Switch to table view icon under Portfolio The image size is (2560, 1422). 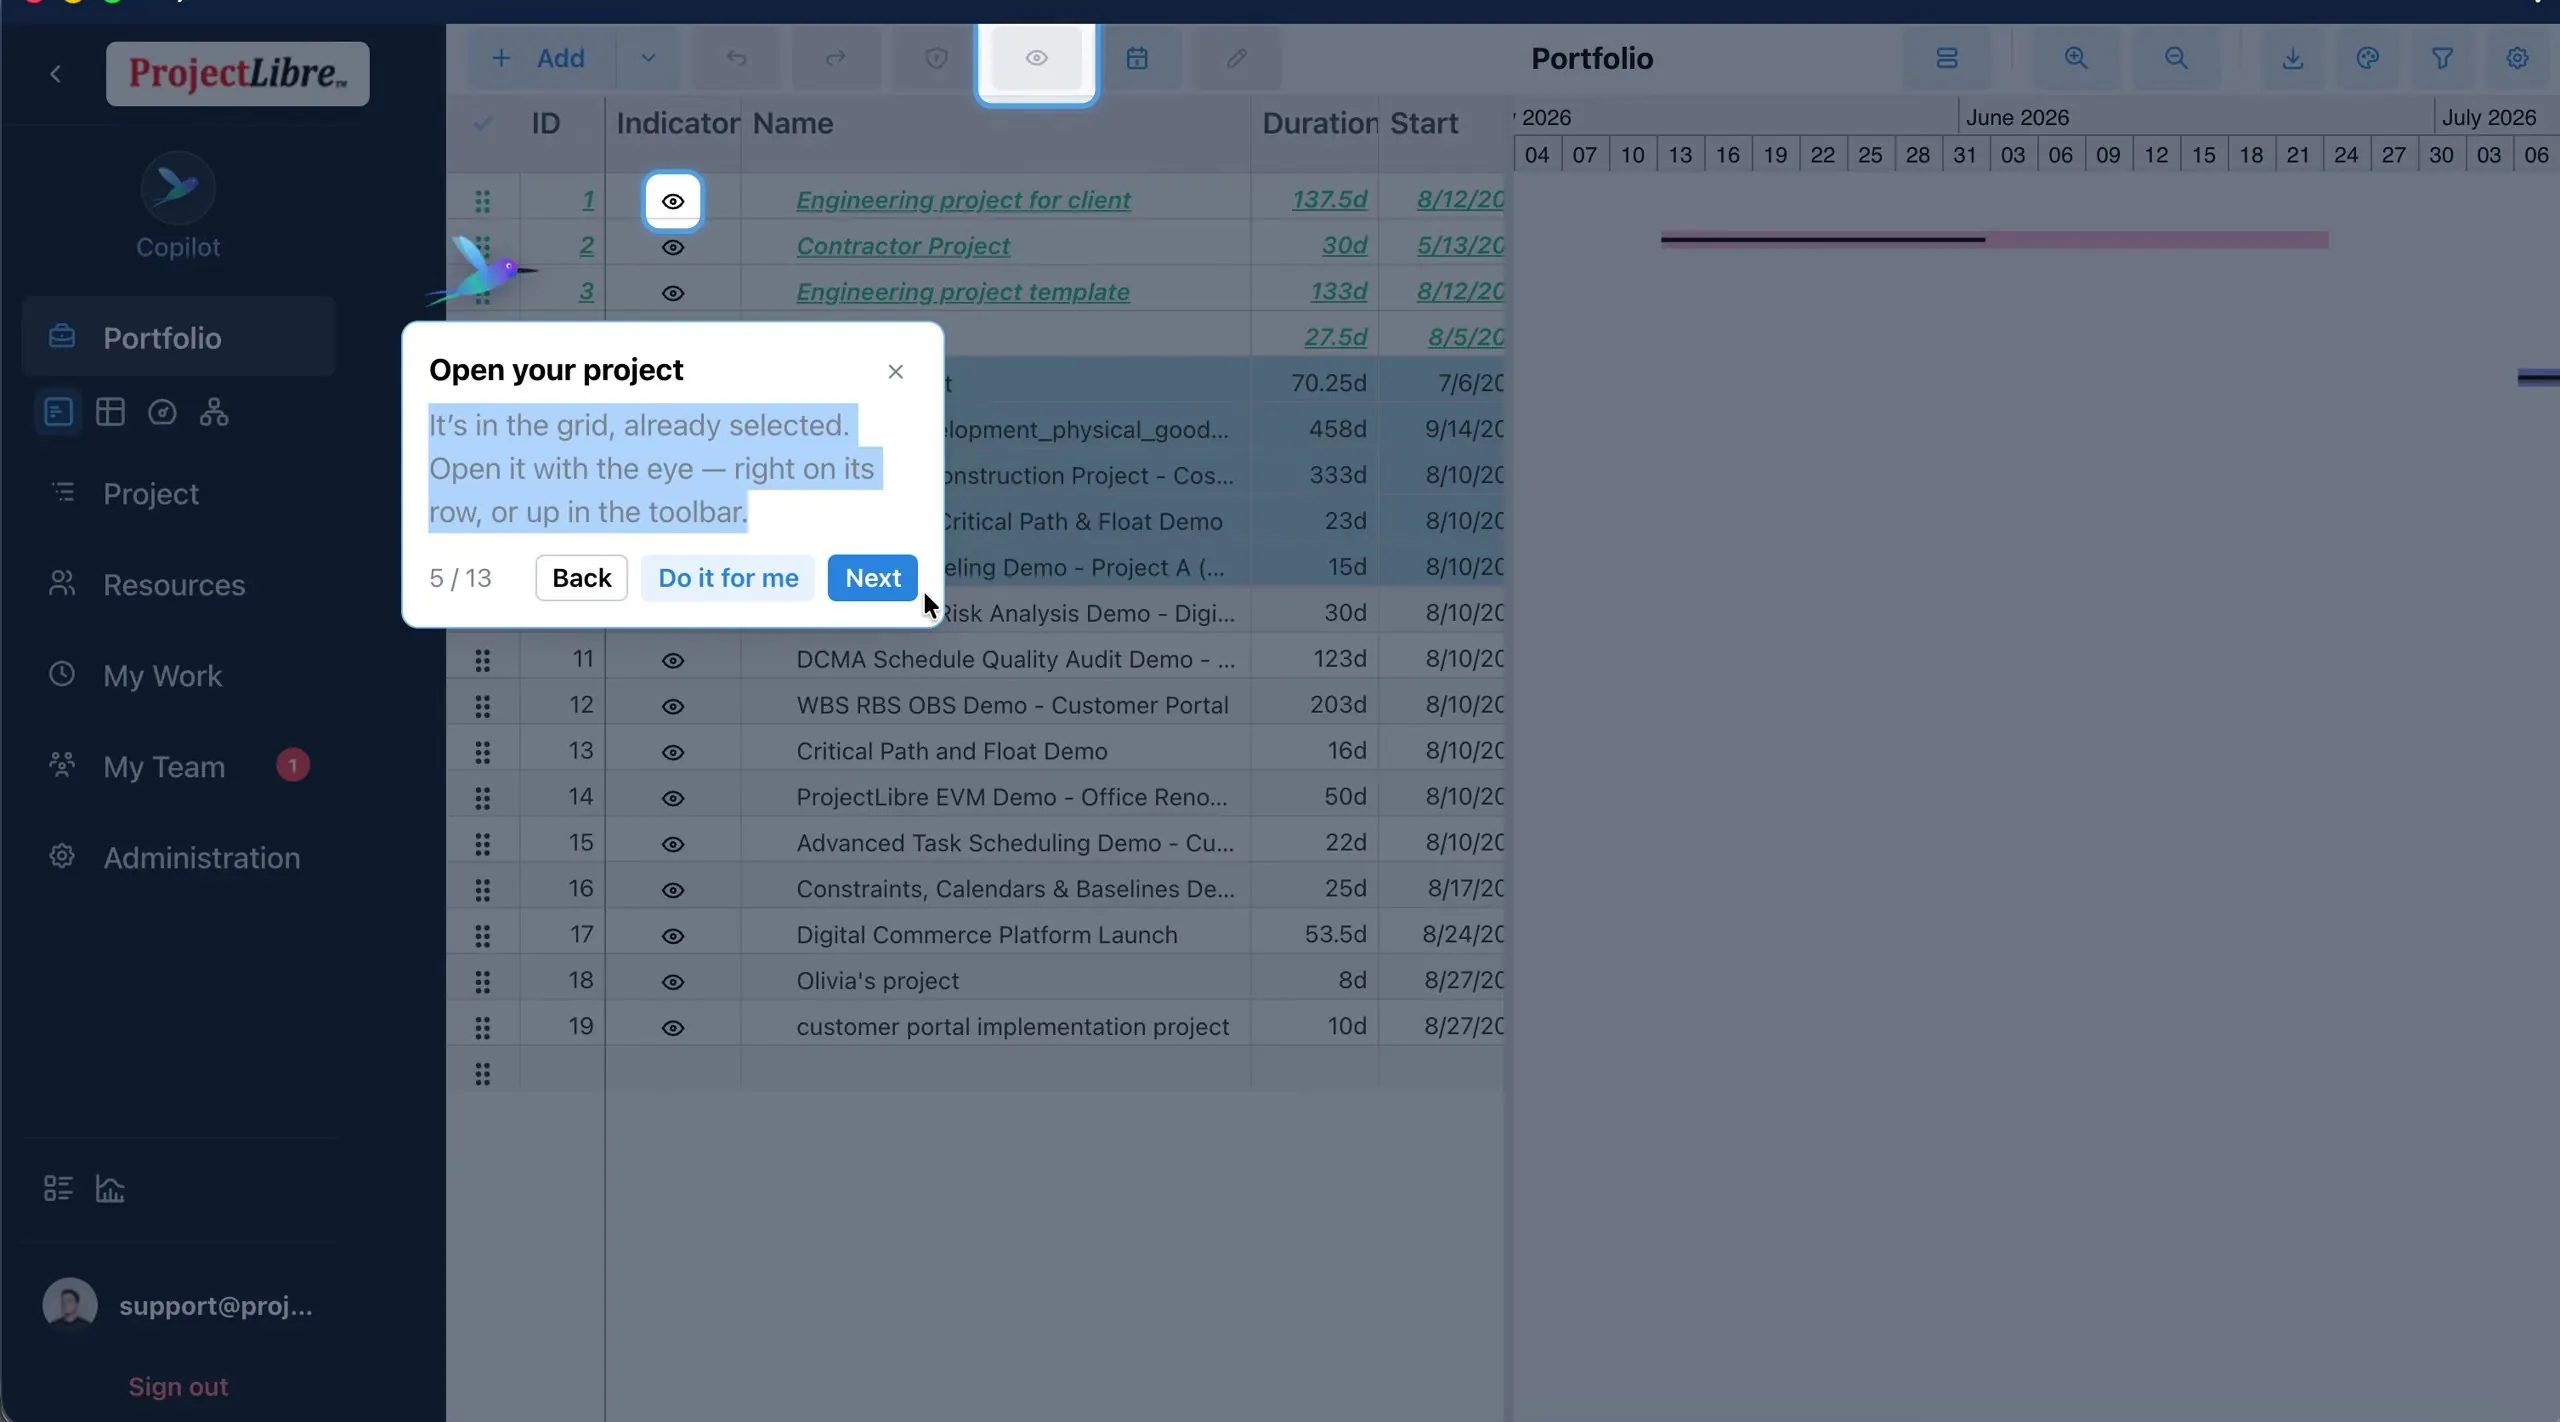tap(110, 412)
